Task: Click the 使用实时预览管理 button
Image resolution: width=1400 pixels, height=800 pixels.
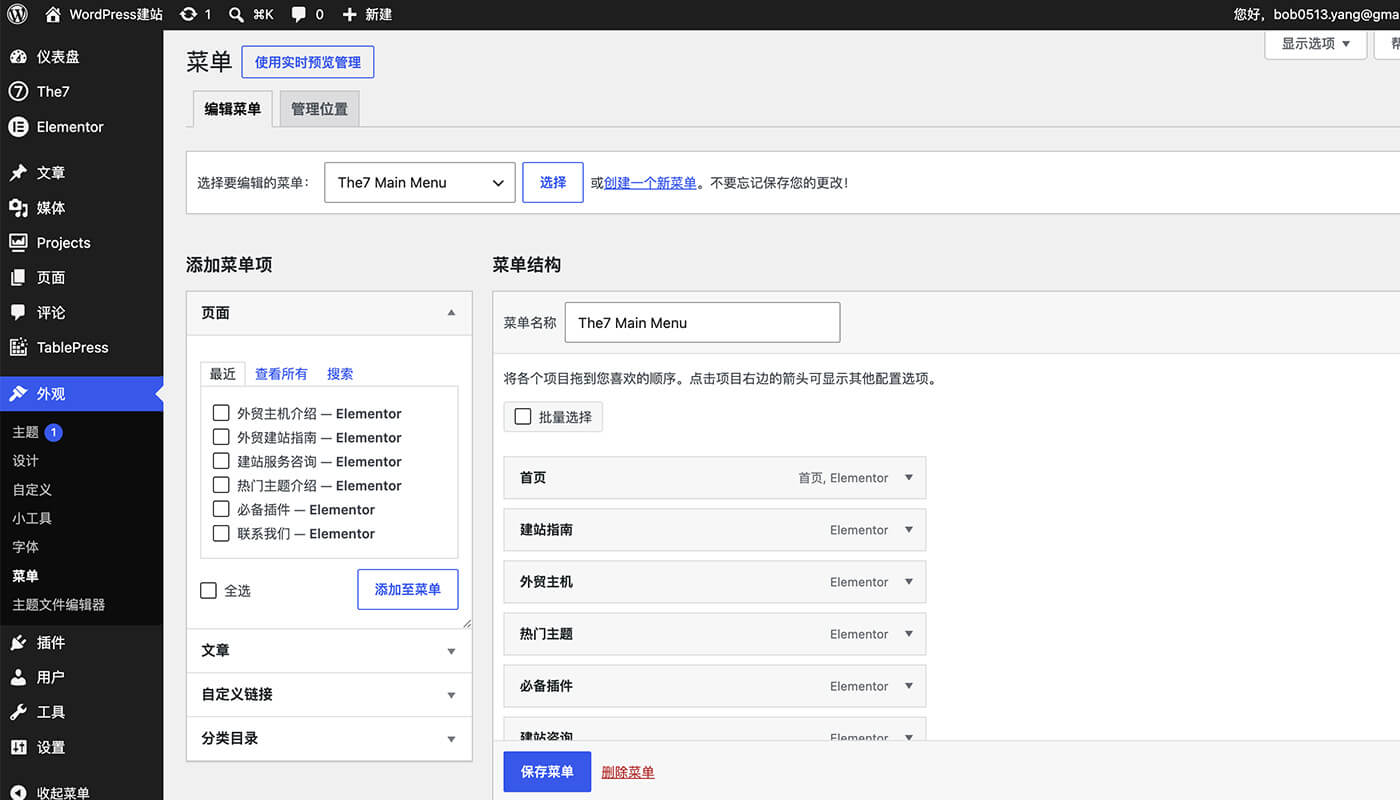Action: tap(308, 62)
